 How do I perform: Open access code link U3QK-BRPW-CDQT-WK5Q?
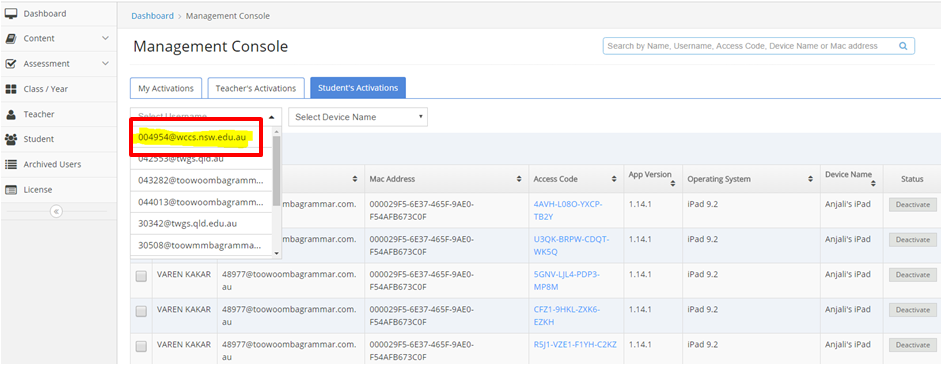tap(571, 246)
